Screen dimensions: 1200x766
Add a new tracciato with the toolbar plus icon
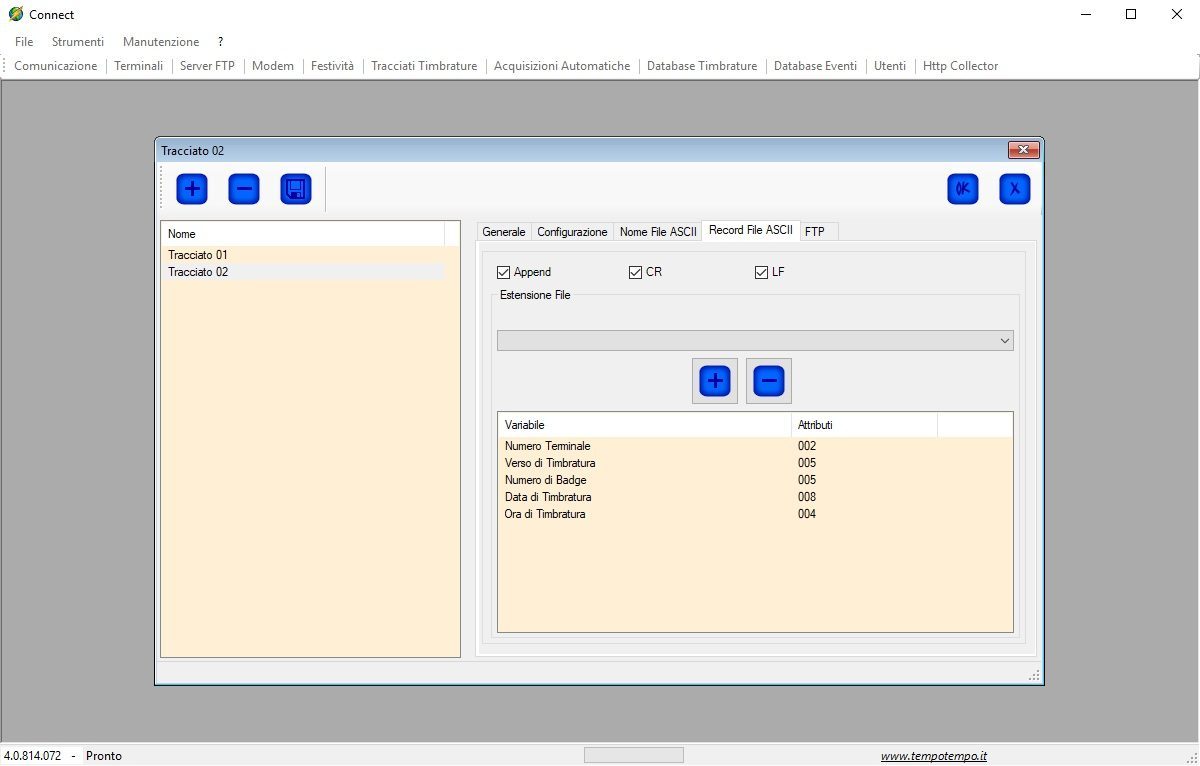[192, 189]
